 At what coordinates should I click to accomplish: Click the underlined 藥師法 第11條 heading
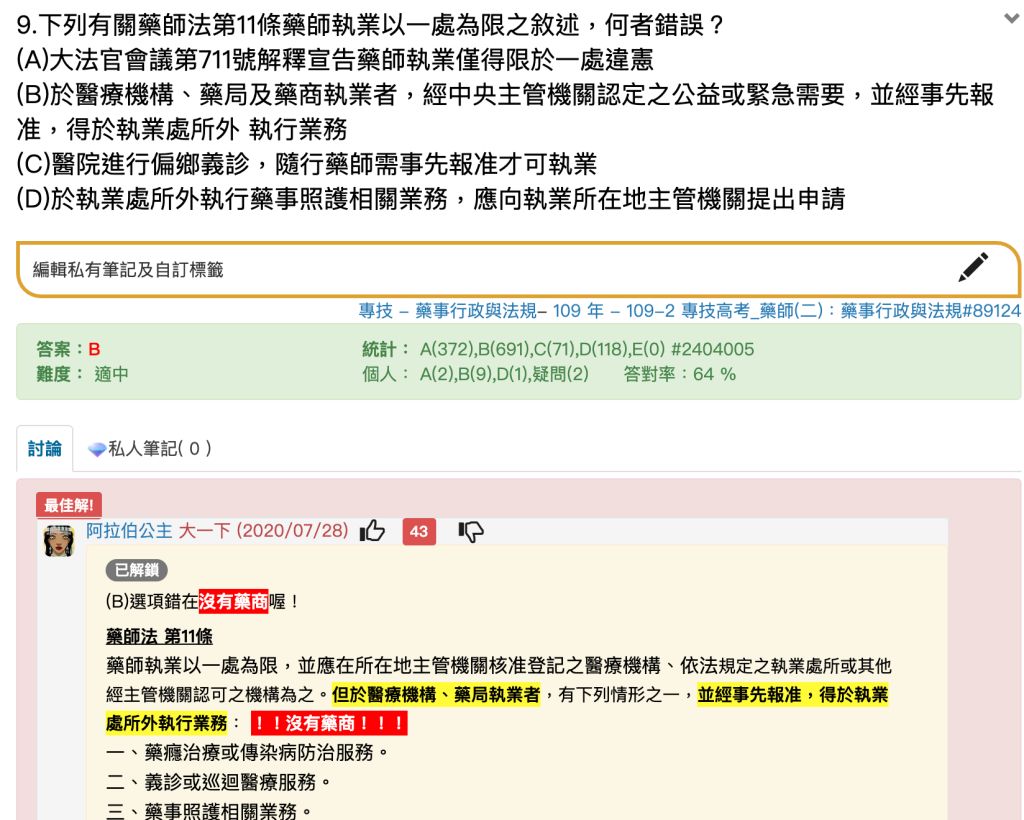pyautogui.click(x=159, y=636)
